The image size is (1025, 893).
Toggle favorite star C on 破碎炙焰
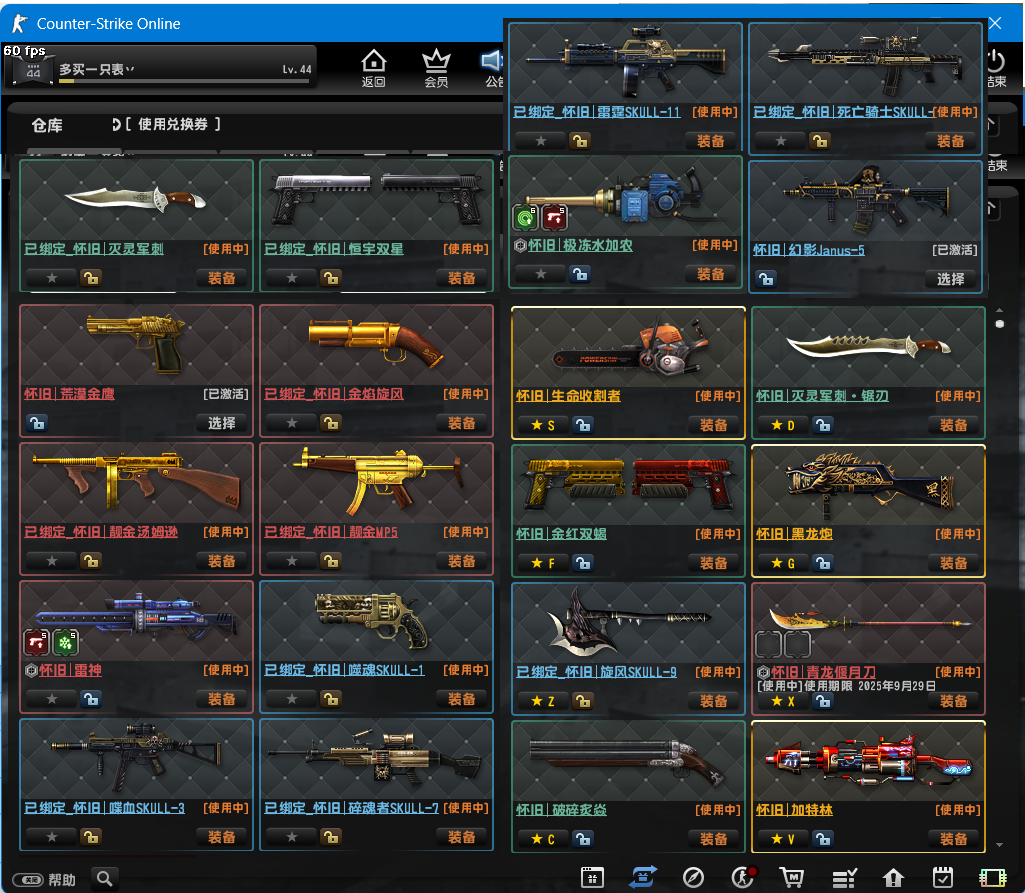pos(543,839)
